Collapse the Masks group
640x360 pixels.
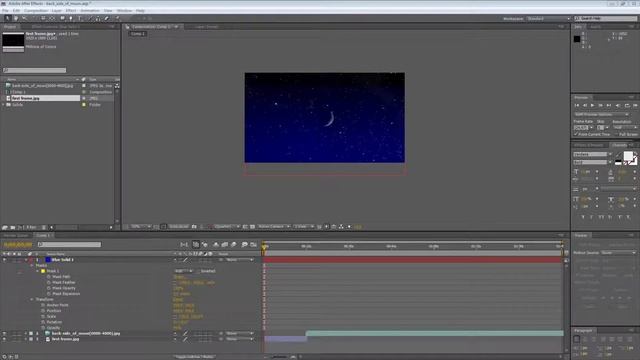[x=32, y=265]
